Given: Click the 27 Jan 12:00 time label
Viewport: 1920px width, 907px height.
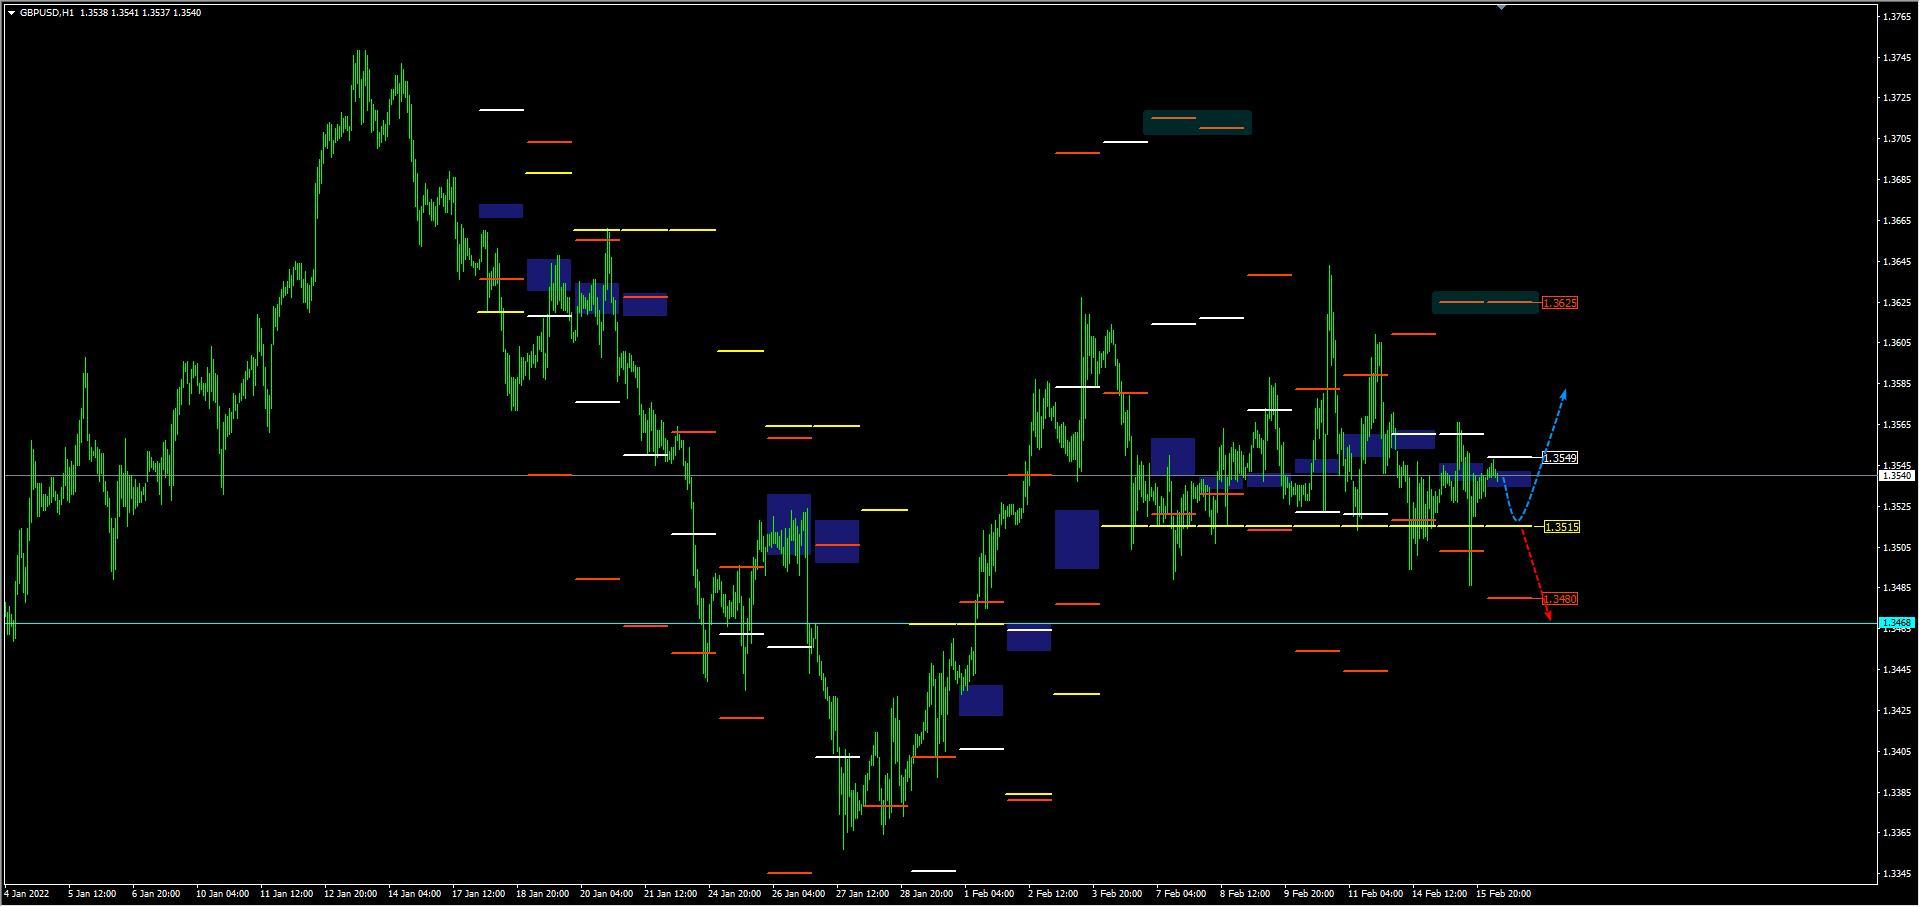Looking at the screenshot, I should pos(862,893).
